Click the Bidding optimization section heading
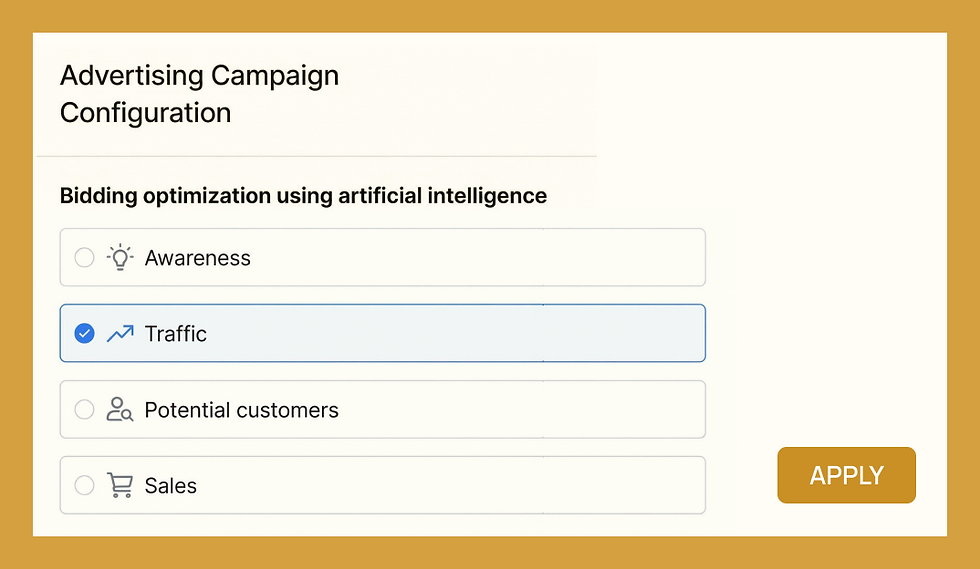This screenshot has width=980, height=569. (x=303, y=196)
